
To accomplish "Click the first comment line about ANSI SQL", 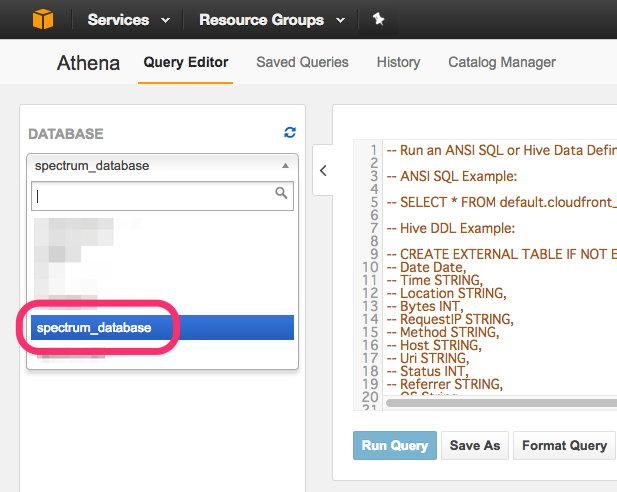I will pos(502,150).
